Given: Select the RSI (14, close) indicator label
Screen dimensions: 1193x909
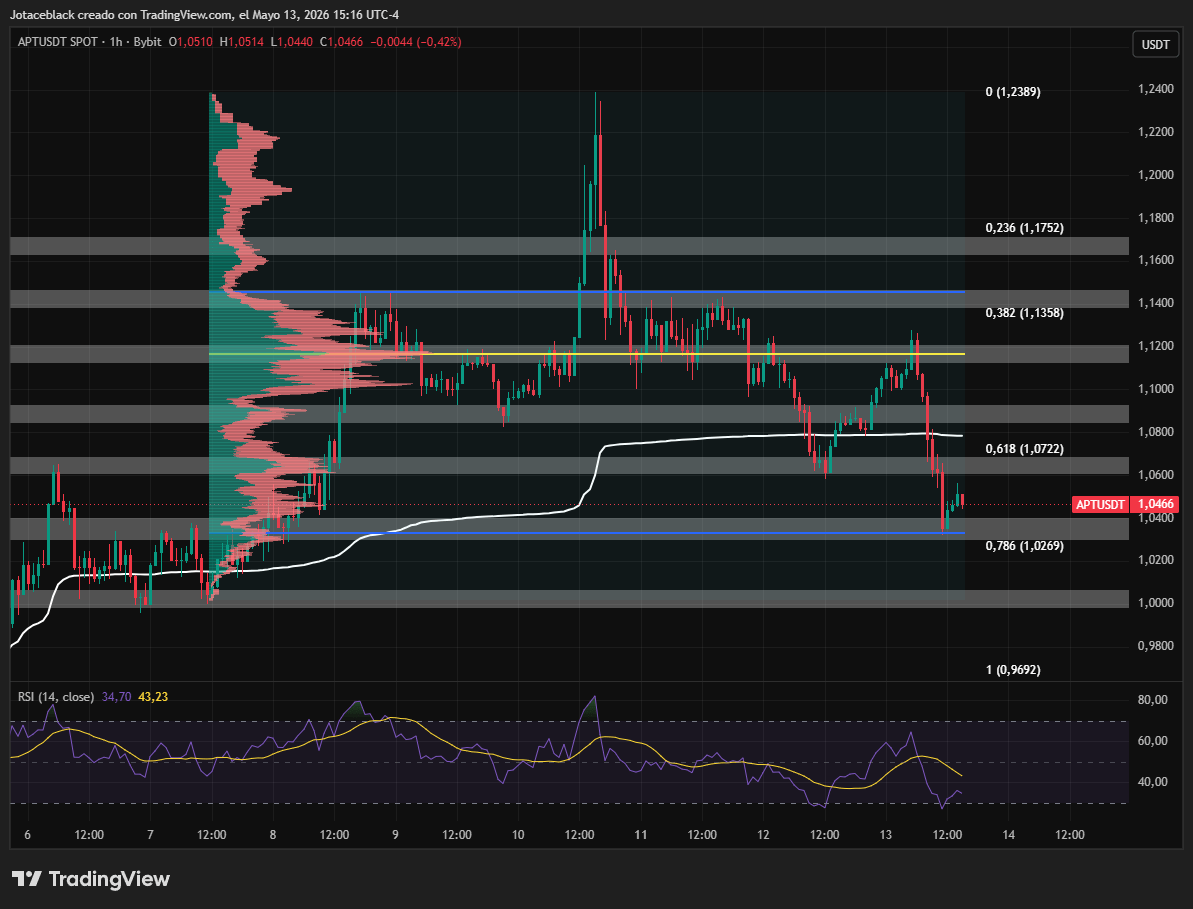Looking at the screenshot, I should coord(56,697).
